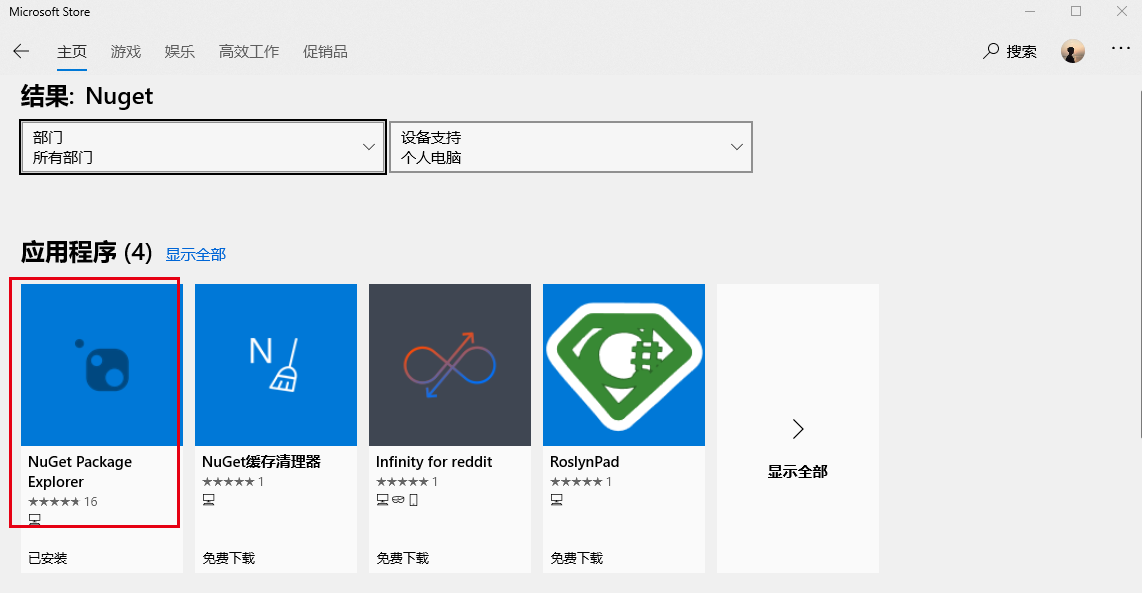
Task: Switch to the 游戏 games tab
Action: click(x=126, y=51)
